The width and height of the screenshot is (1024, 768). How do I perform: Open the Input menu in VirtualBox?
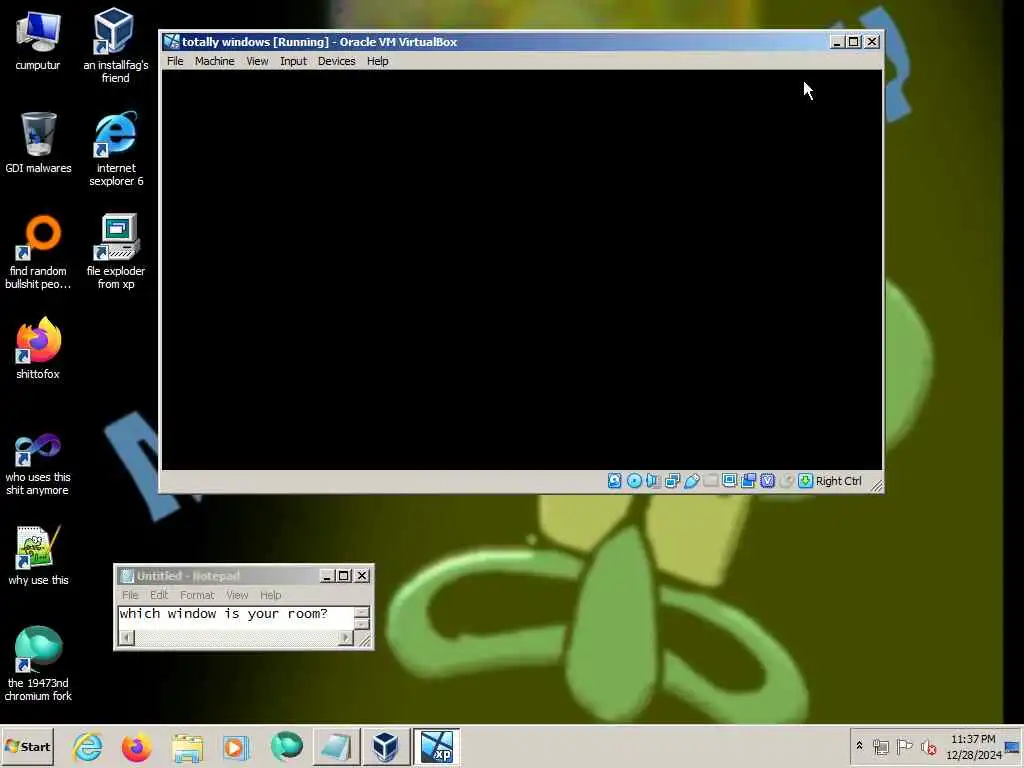pyautogui.click(x=293, y=61)
